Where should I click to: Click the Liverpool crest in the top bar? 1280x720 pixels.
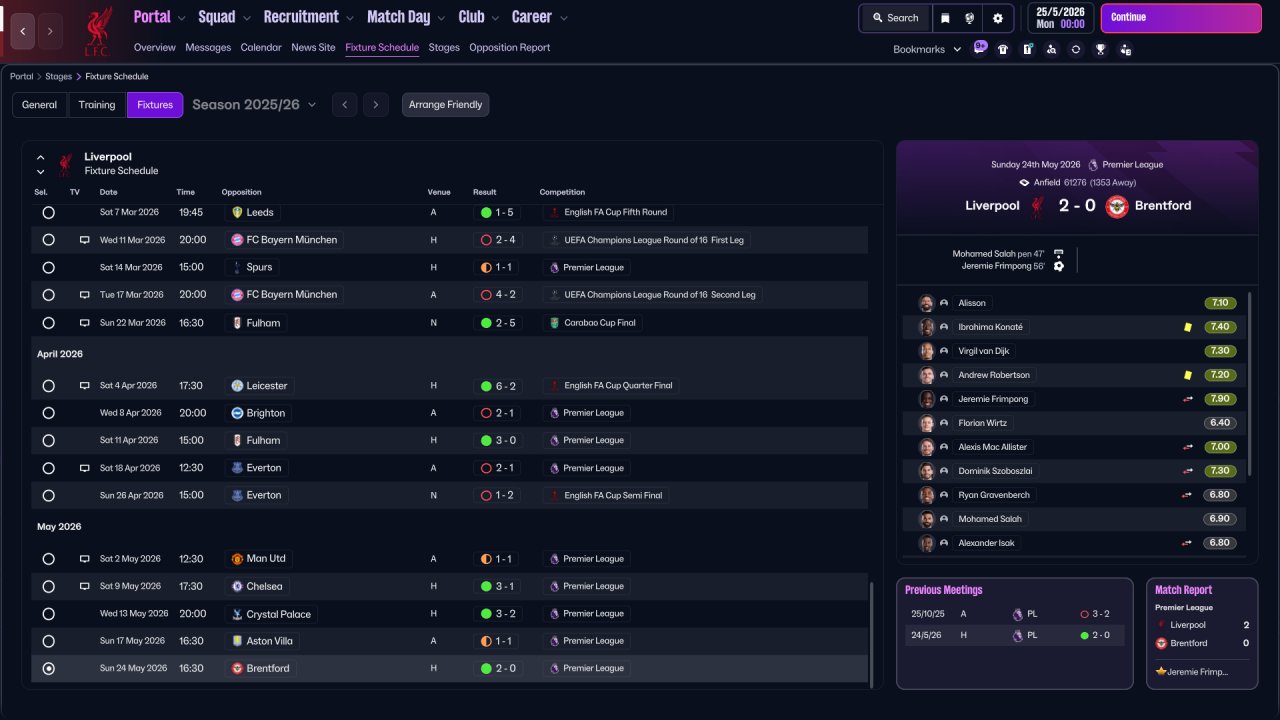pos(97,31)
